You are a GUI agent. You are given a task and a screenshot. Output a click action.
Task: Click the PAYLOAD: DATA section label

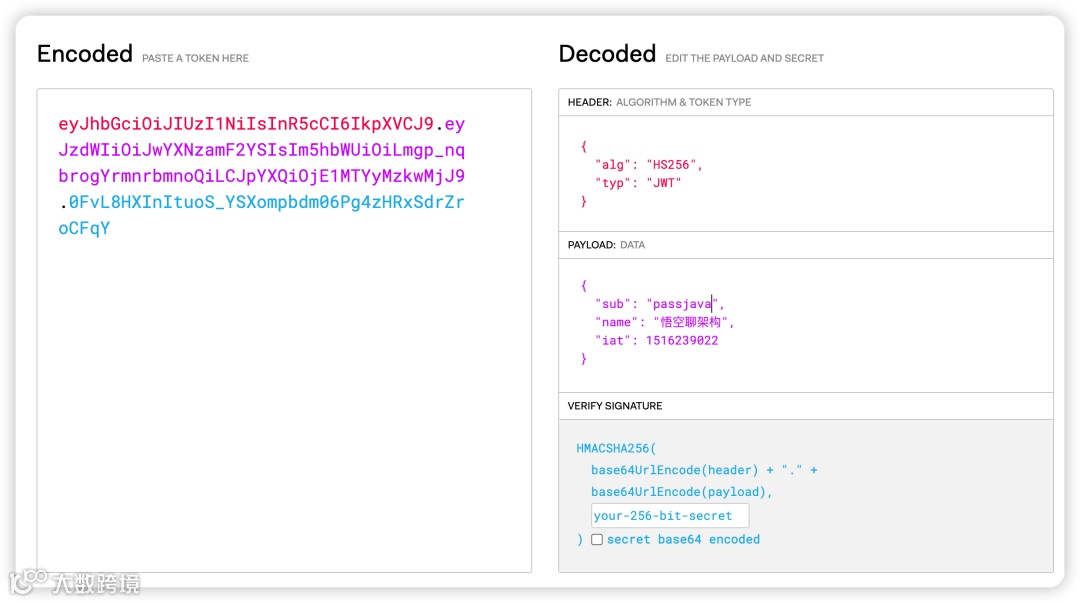coord(606,245)
